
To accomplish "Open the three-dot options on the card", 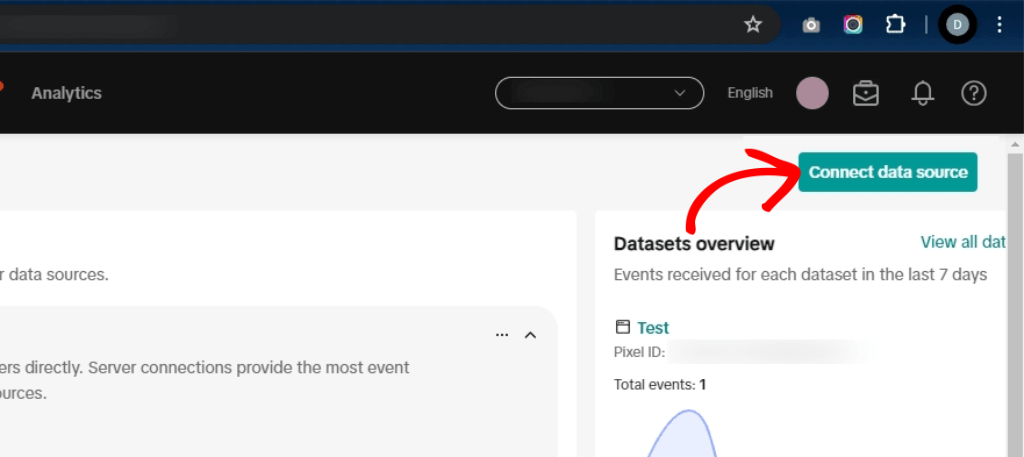I will tap(502, 335).
